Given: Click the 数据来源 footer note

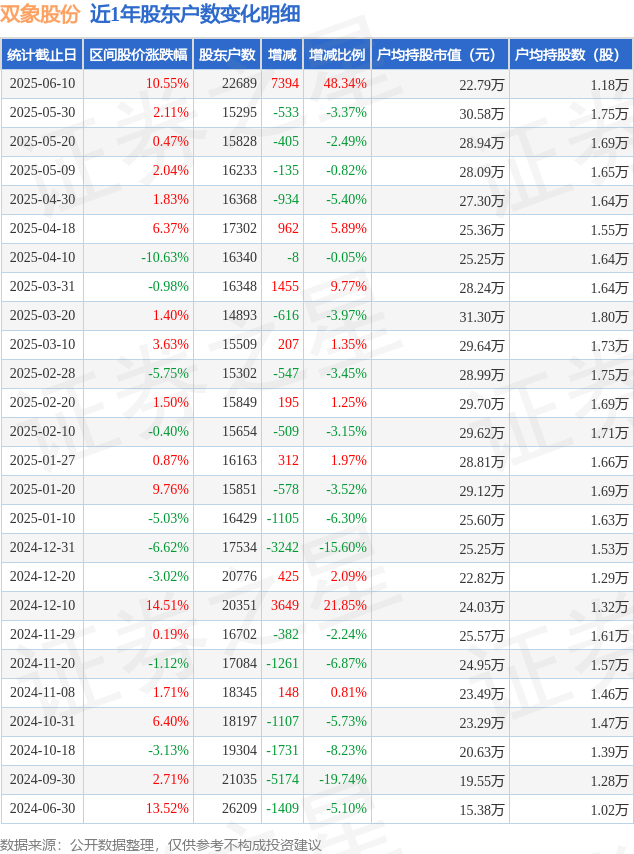Looking at the screenshot, I should tap(161, 845).
